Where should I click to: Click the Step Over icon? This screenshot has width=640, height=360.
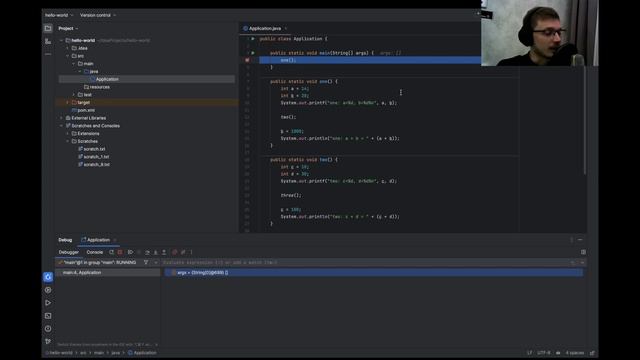(147, 252)
